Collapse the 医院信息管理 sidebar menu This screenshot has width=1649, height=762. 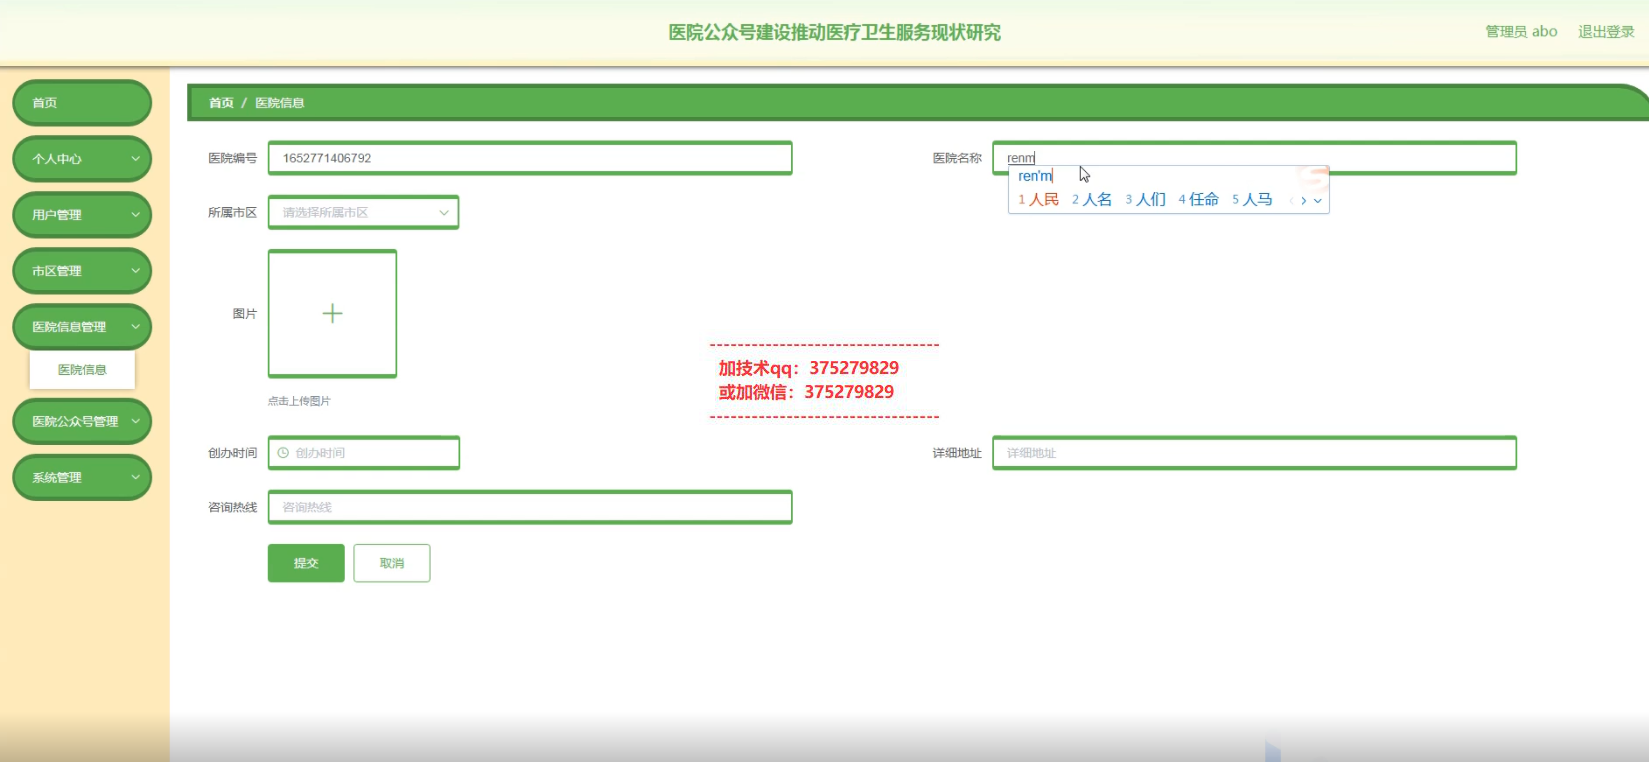coord(82,327)
